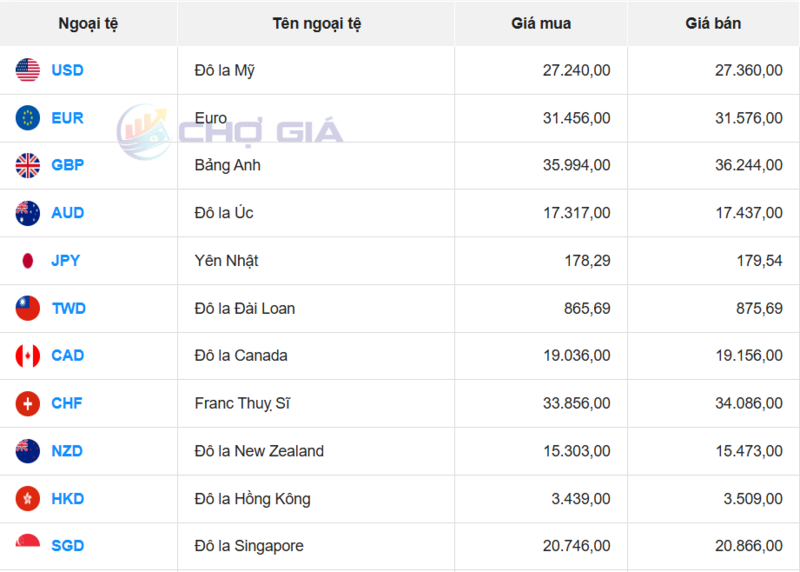Click the GBP selling price 36.244,00
The image size is (800, 572).
coord(747,165)
